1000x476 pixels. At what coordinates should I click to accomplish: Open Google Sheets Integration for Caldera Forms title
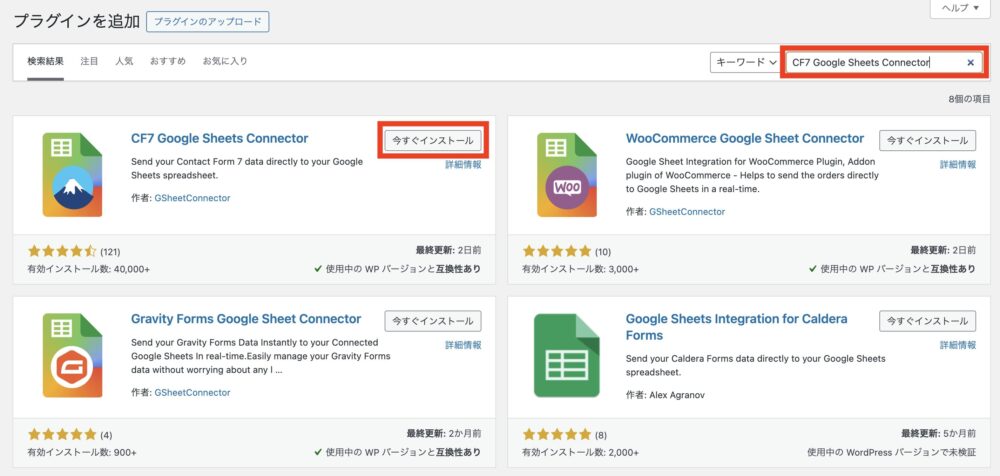coord(737,327)
